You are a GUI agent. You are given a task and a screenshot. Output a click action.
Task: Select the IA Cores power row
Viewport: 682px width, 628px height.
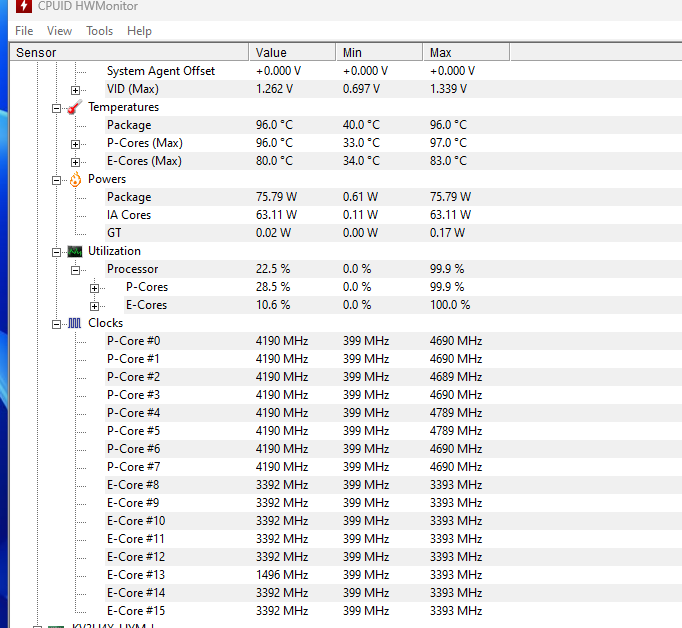point(129,215)
